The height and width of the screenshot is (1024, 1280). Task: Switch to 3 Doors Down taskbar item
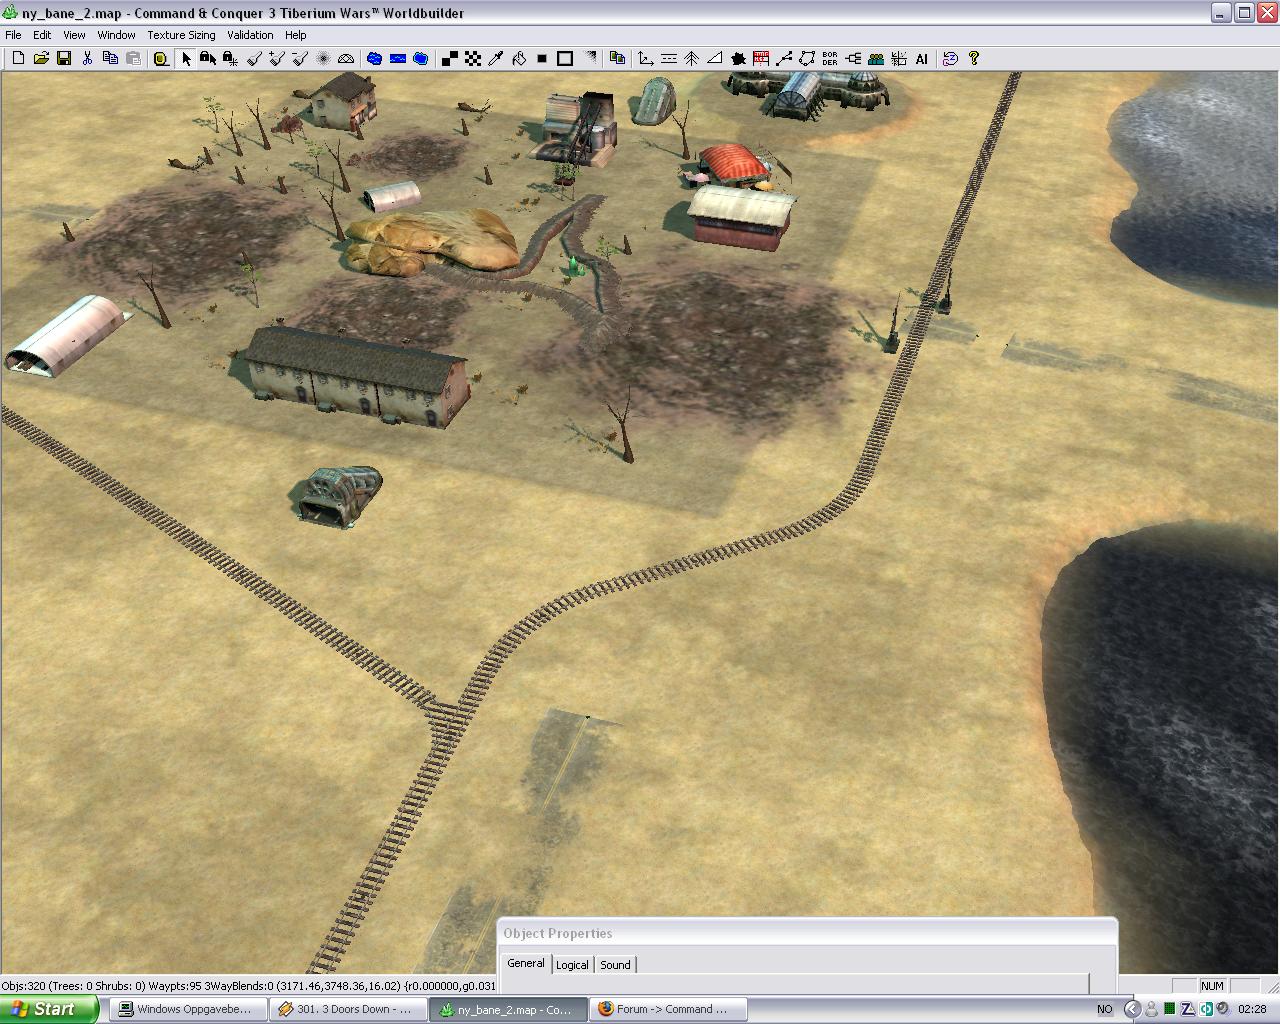pyautogui.click(x=349, y=1009)
